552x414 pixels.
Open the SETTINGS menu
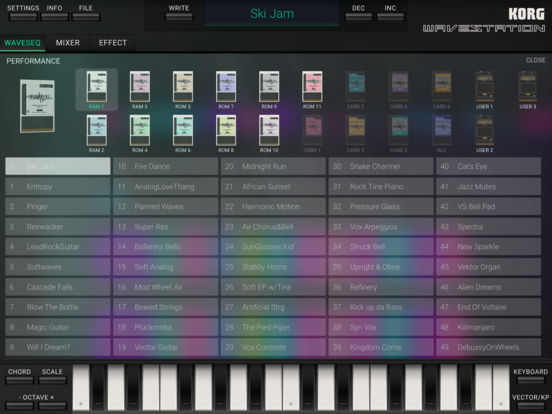tap(23, 16)
